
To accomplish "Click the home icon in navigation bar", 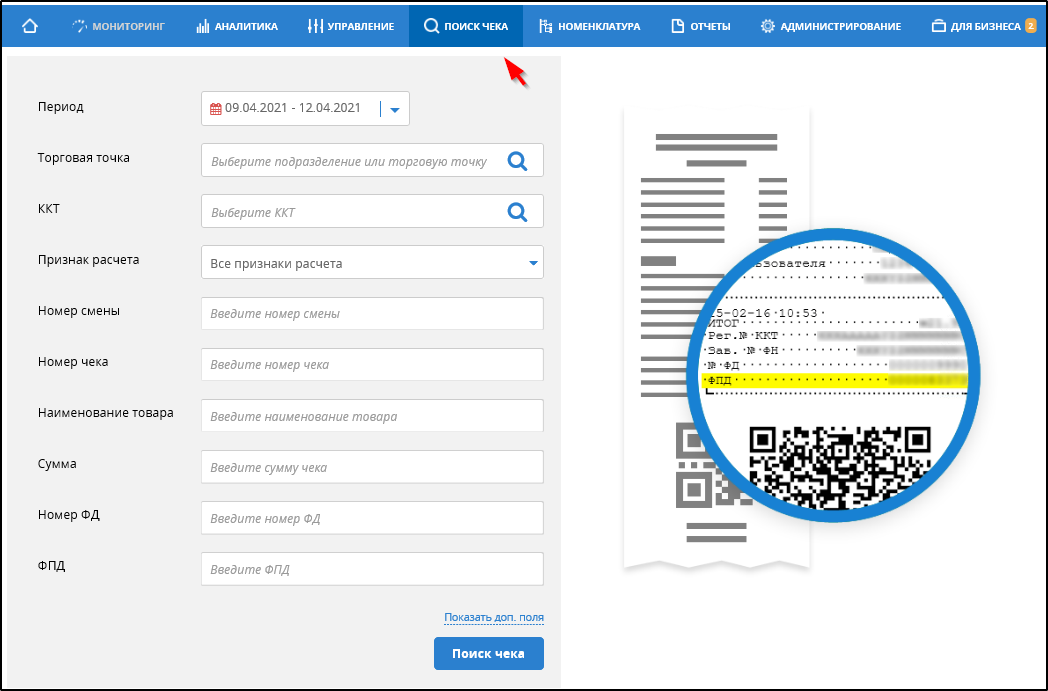I will tap(29, 26).
